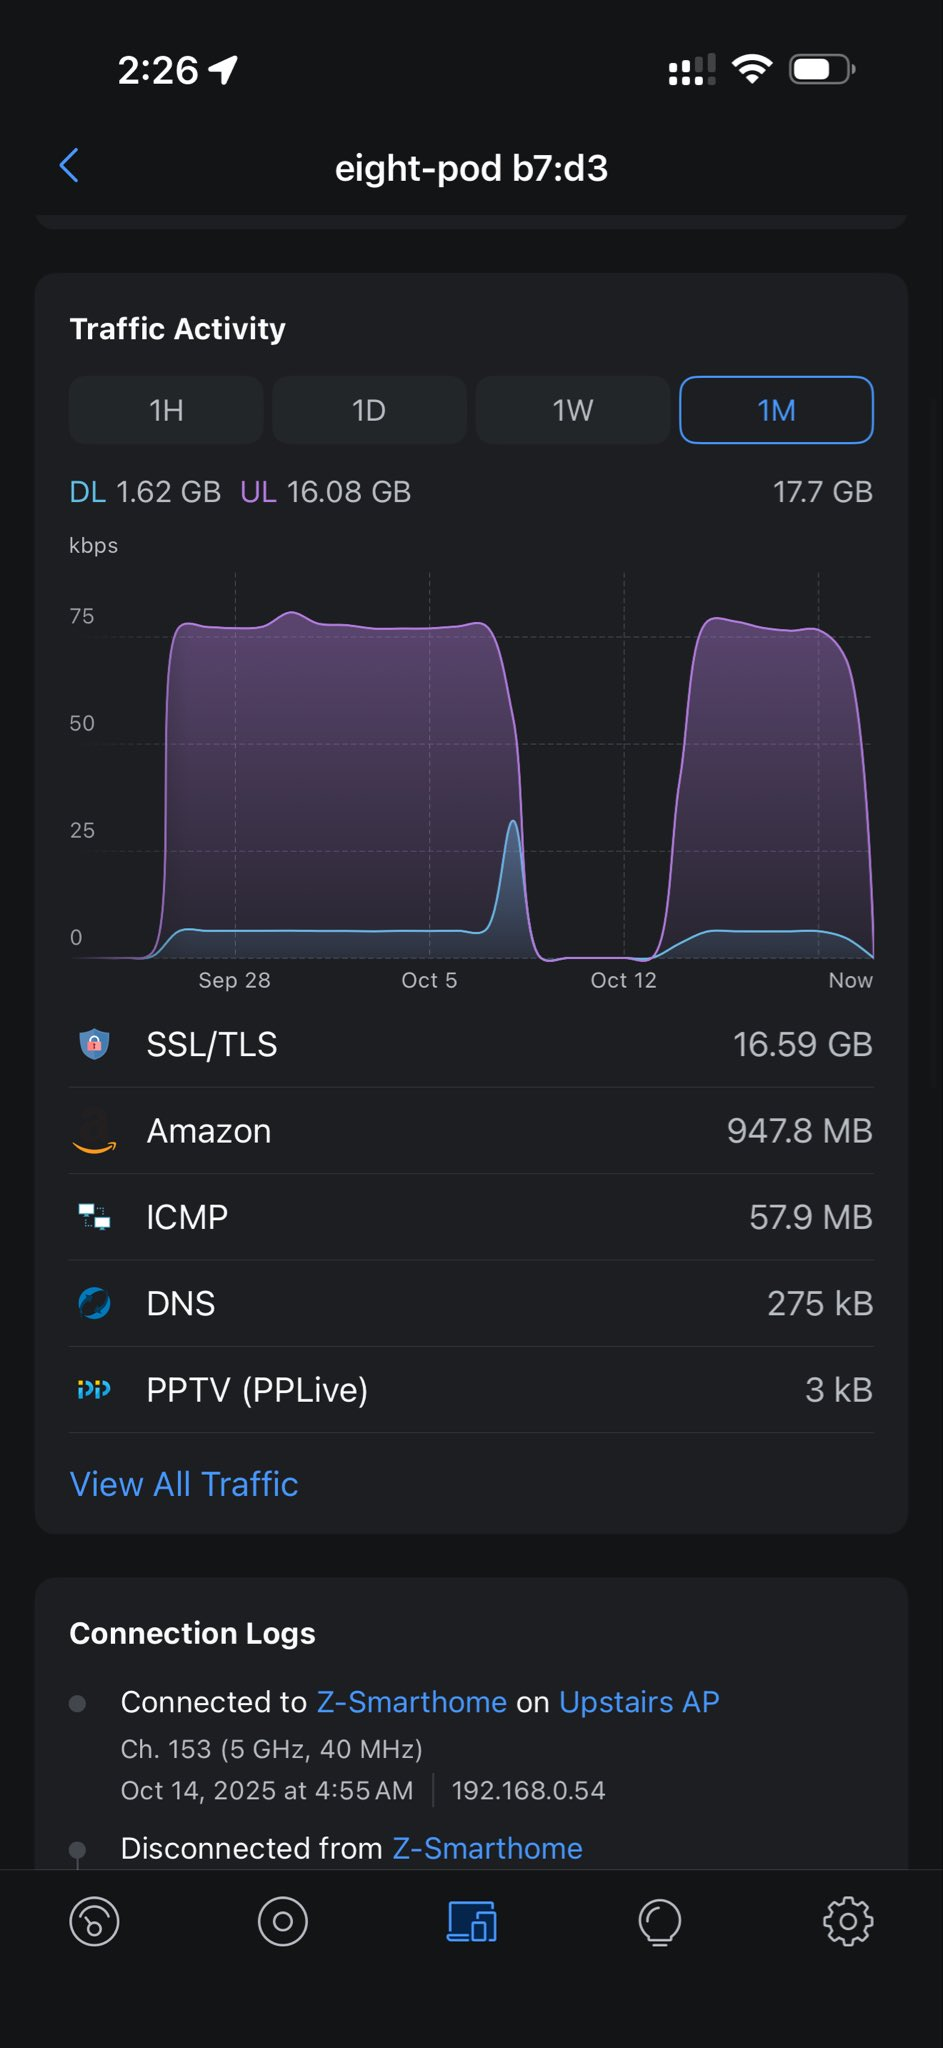Open View All Traffic link

pyautogui.click(x=184, y=1484)
